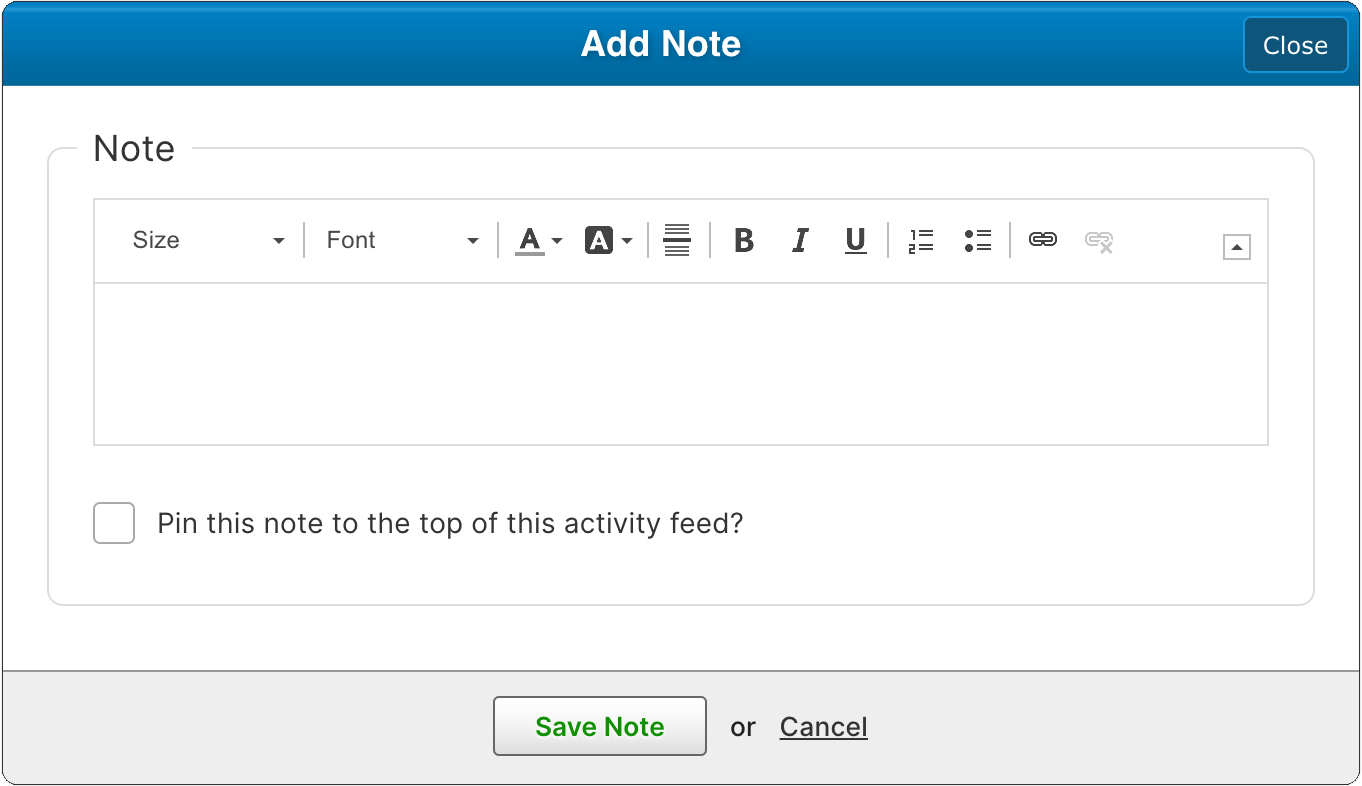The width and height of the screenshot is (1362, 786).
Task: Click inside the note text area
Action: pos(680,364)
